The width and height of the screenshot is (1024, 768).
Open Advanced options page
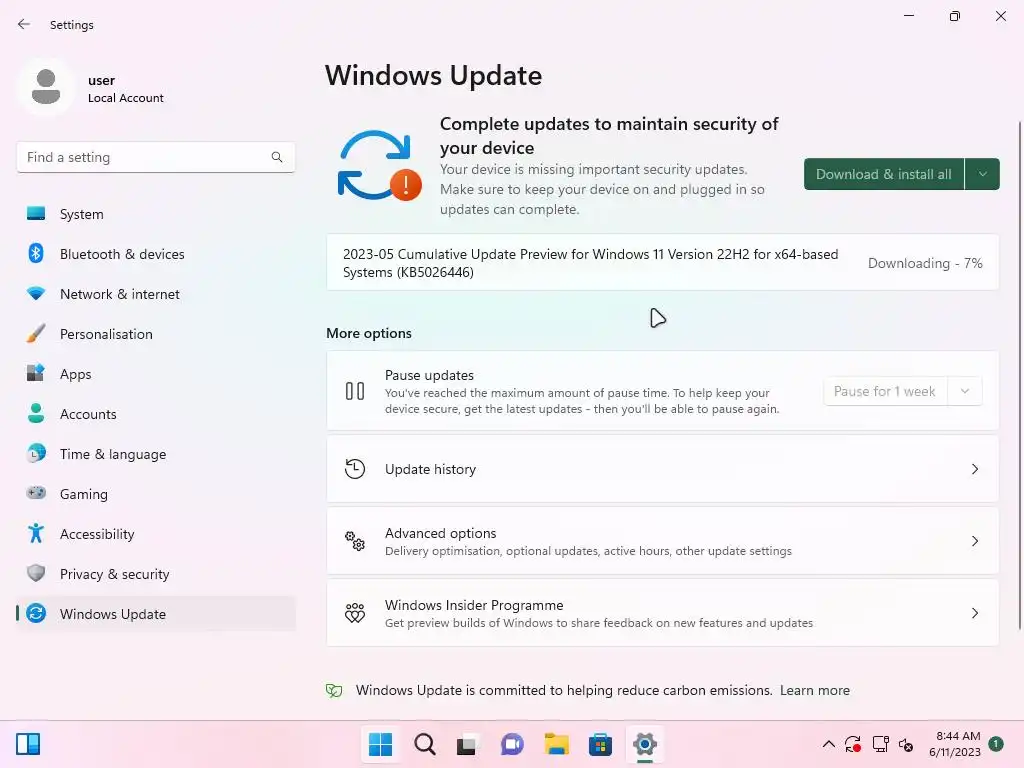point(662,541)
